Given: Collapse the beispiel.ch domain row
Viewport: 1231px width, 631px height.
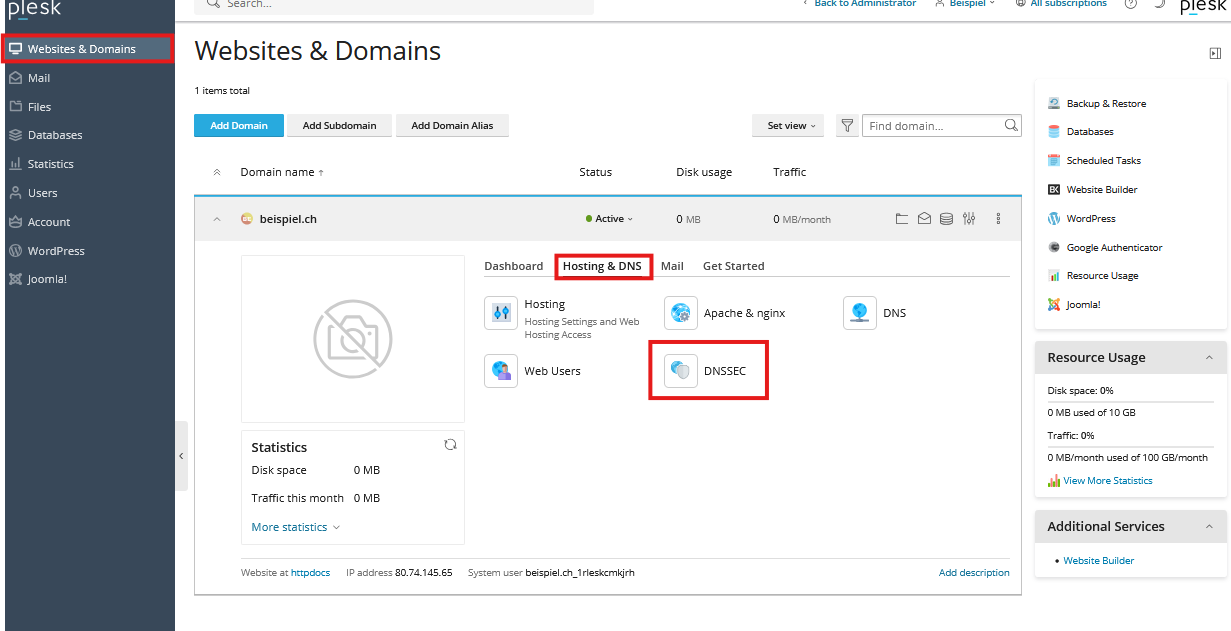Looking at the screenshot, I should coord(217,219).
